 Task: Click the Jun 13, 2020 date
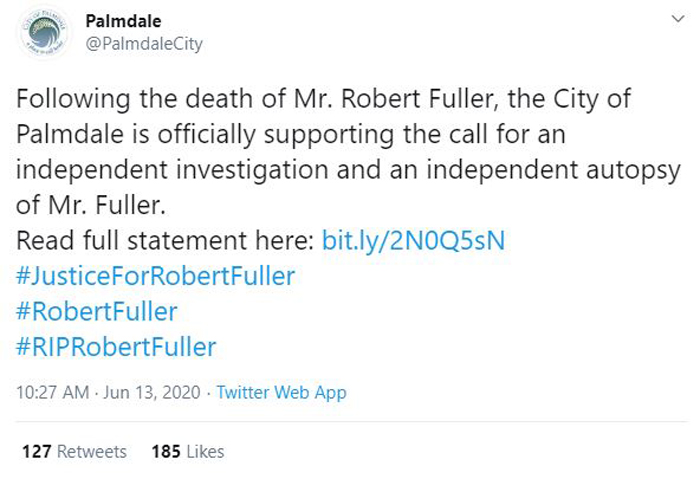point(152,392)
